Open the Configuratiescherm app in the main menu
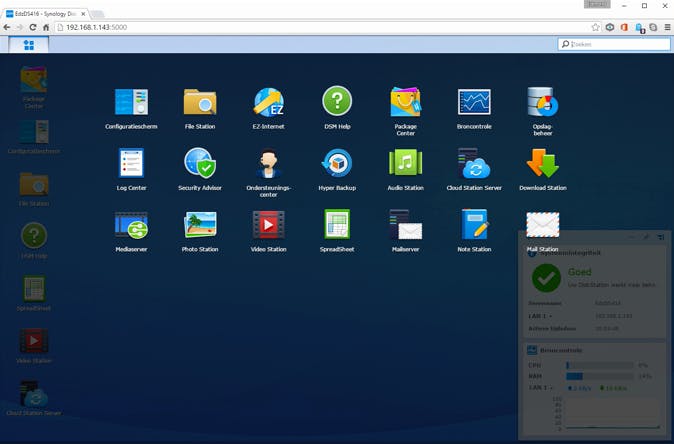Image resolution: width=674 pixels, height=444 pixels. [x=131, y=102]
